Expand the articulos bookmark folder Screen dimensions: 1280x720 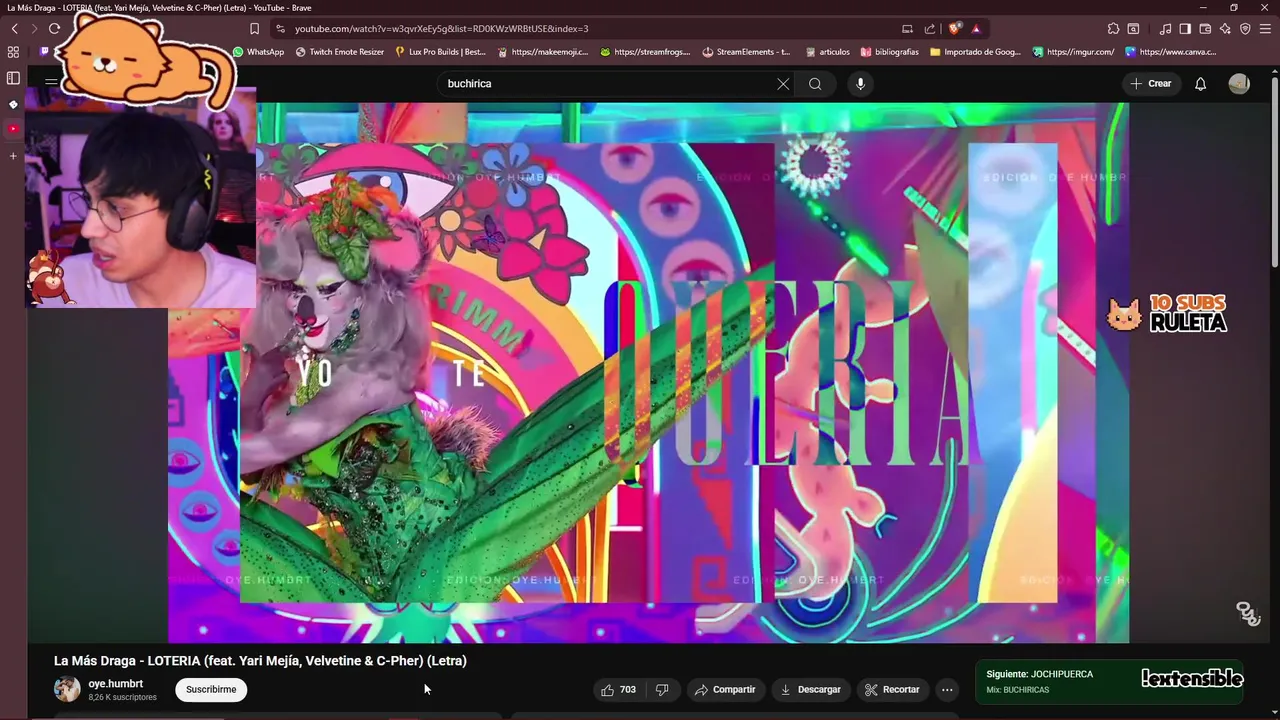(x=826, y=52)
